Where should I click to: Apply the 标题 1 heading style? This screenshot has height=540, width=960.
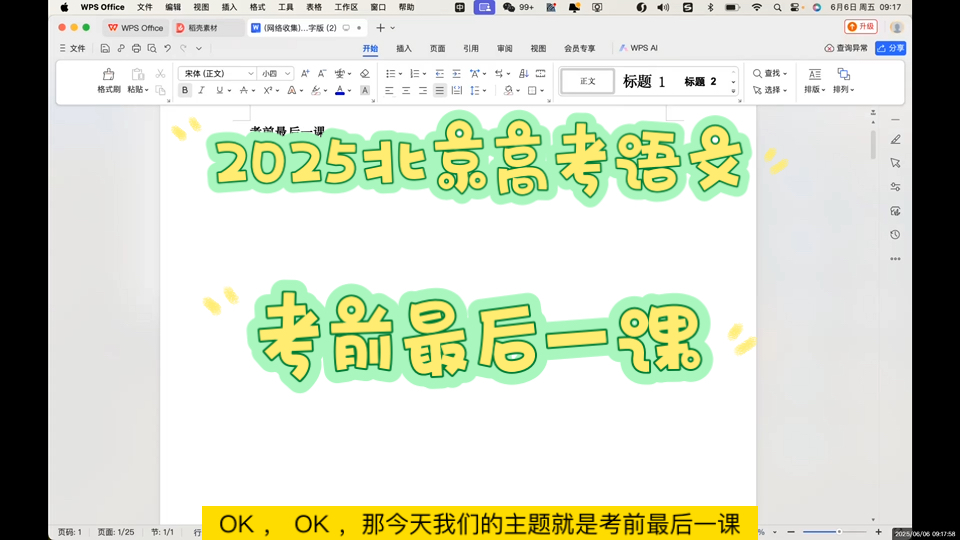pos(643,81)
